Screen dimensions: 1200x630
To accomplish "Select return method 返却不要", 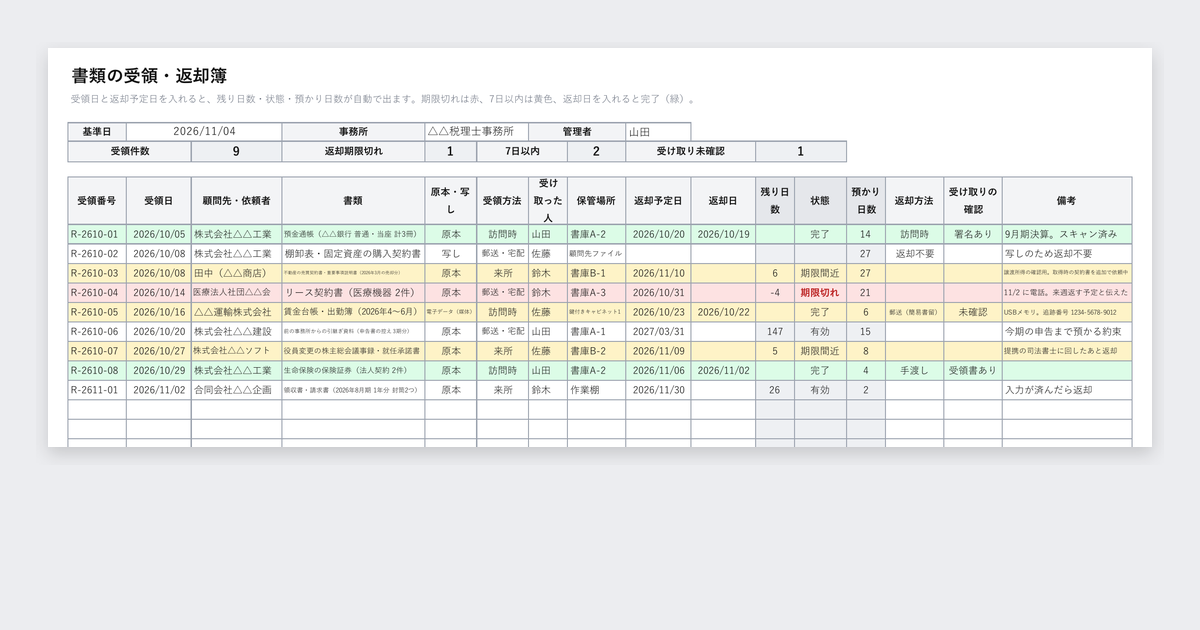I will pos(914,254).
